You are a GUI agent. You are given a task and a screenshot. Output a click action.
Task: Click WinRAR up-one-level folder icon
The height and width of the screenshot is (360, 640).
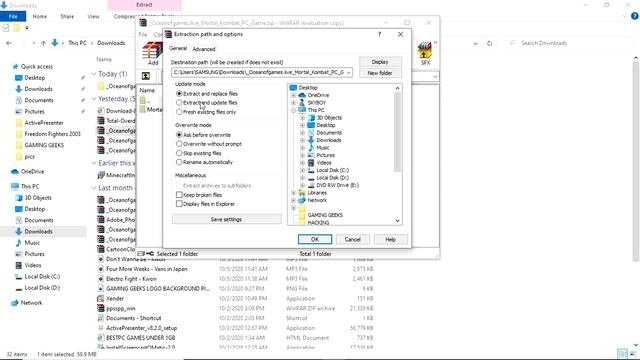(x=146, y=76)
